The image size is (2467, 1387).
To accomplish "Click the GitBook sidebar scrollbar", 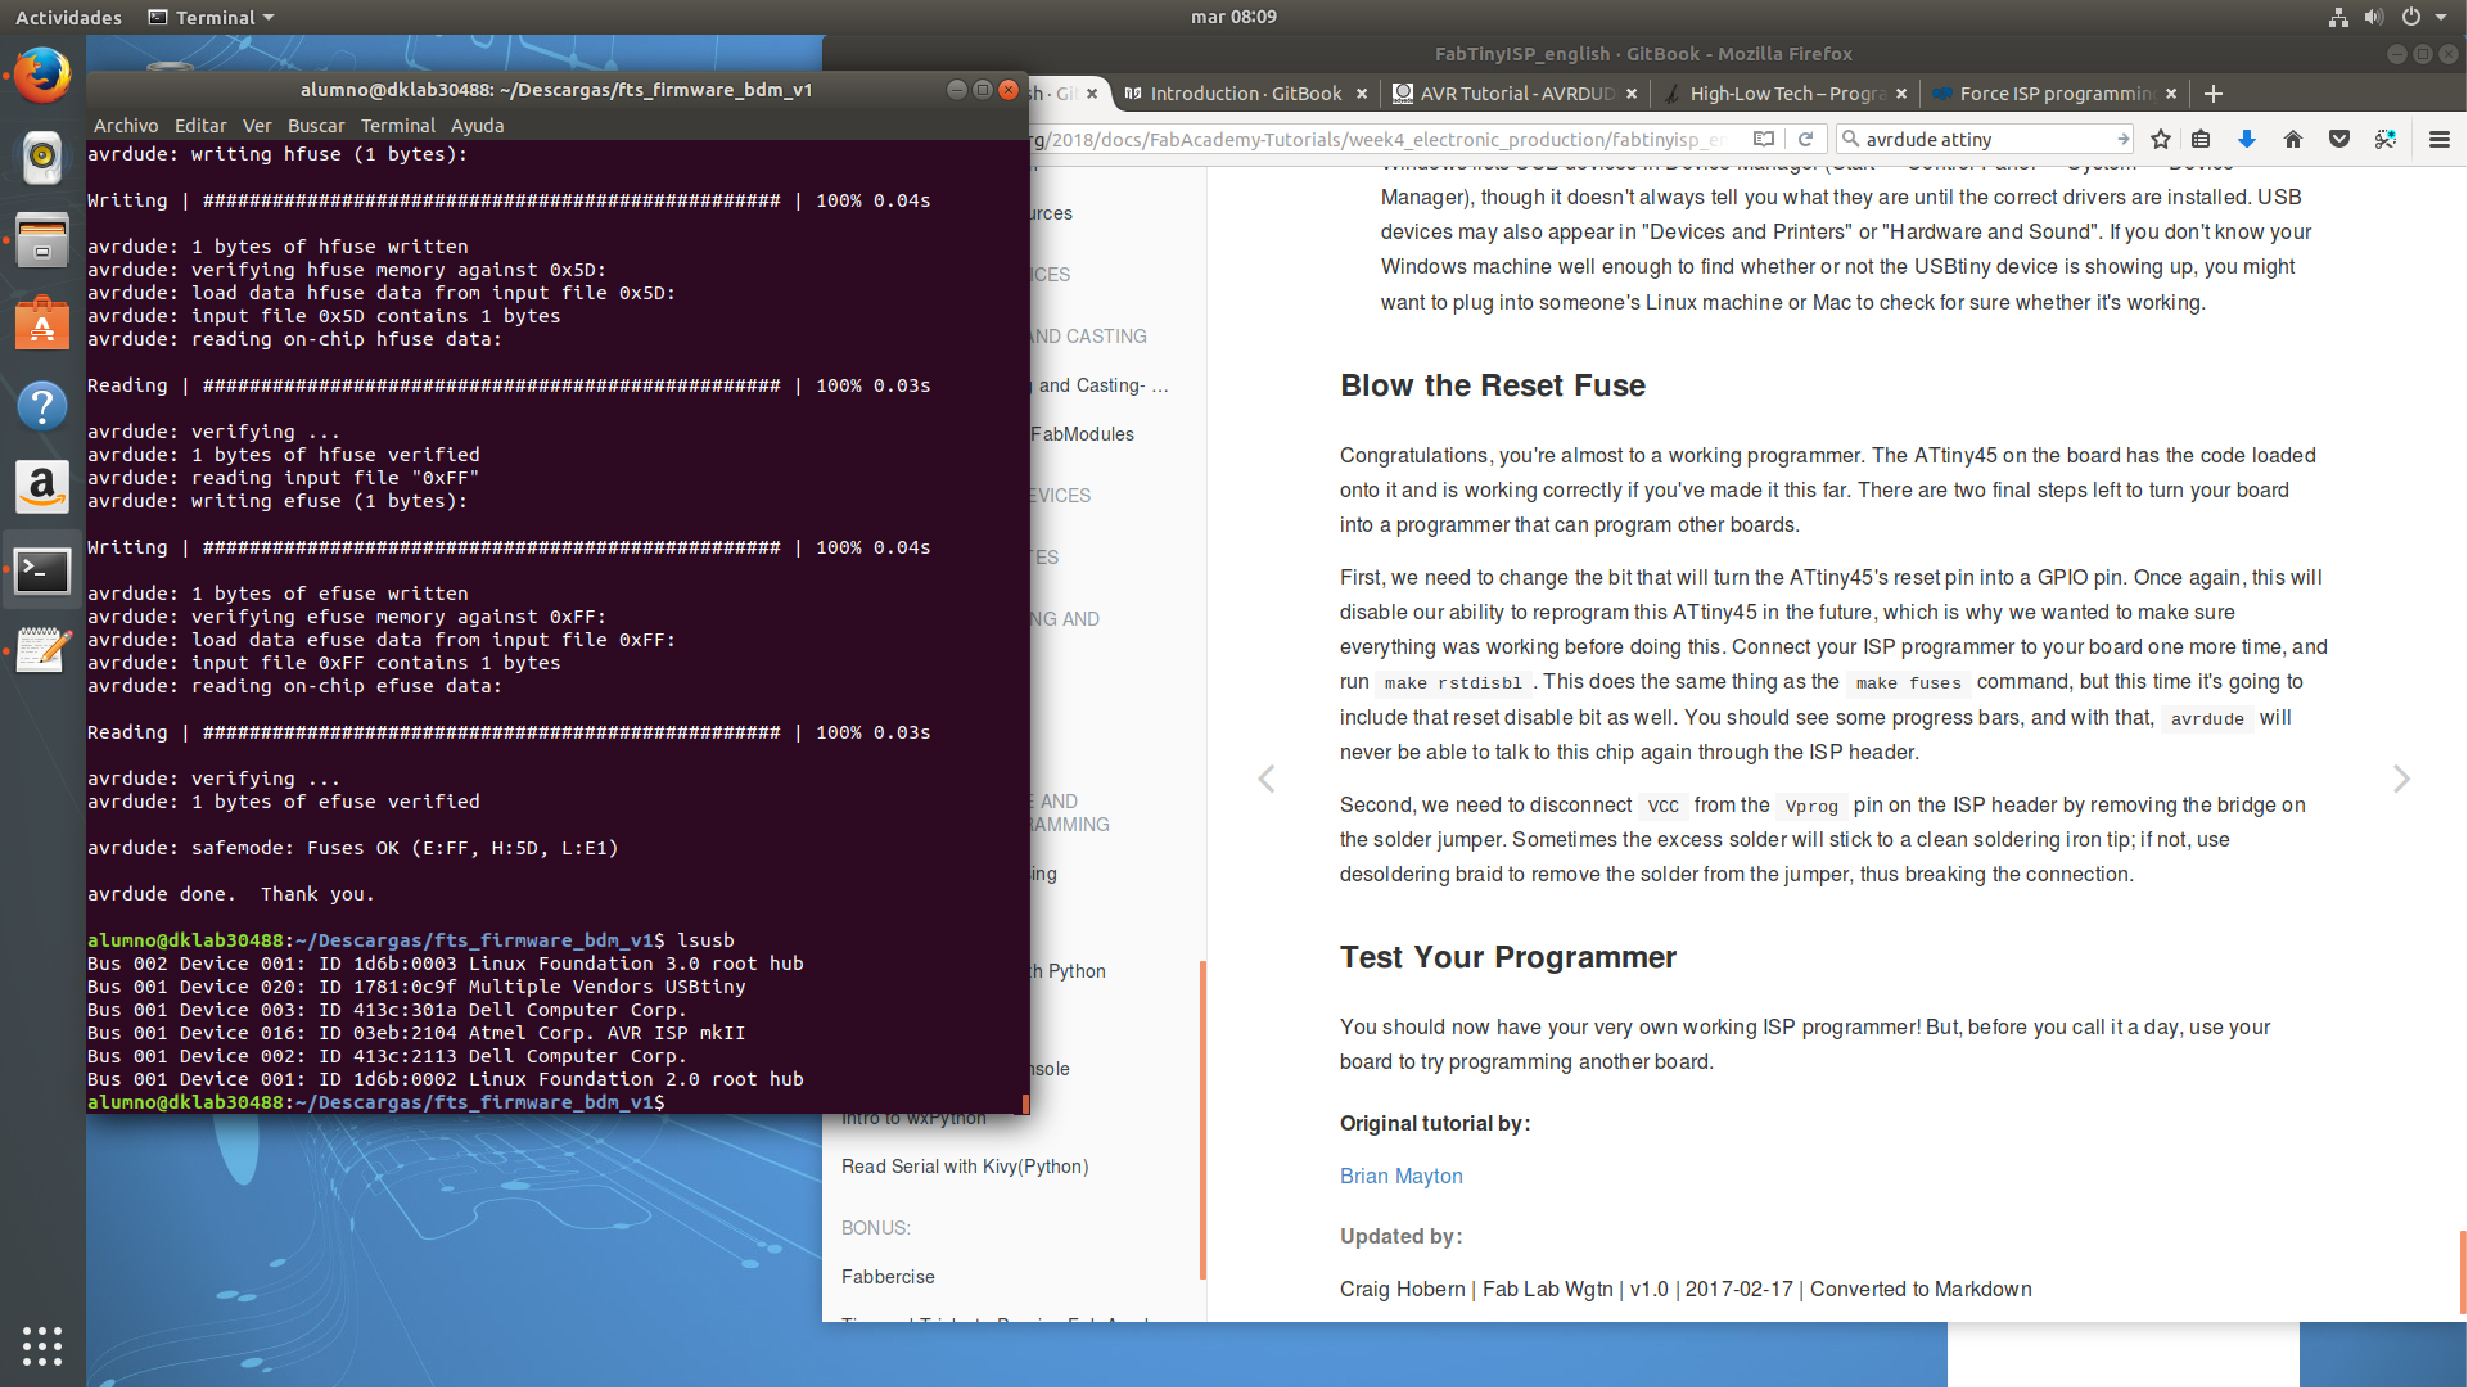I will pyautogui.click(x=1202, y=1118).
